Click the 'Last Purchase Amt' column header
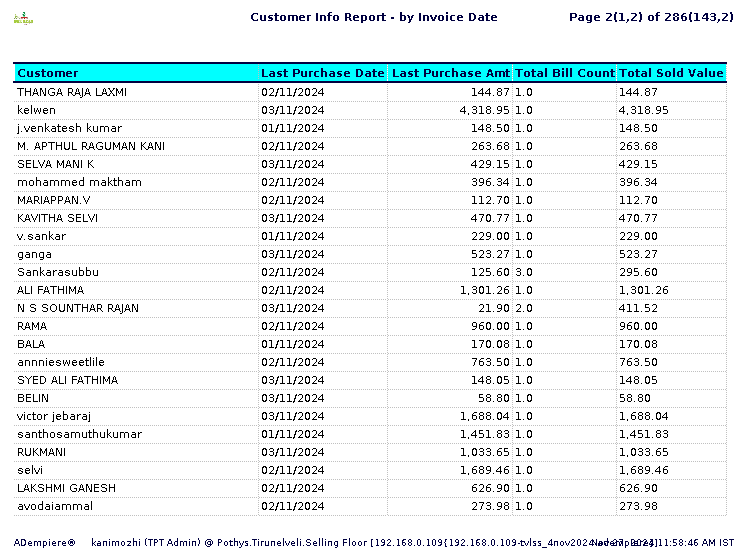 pos(450,73)
